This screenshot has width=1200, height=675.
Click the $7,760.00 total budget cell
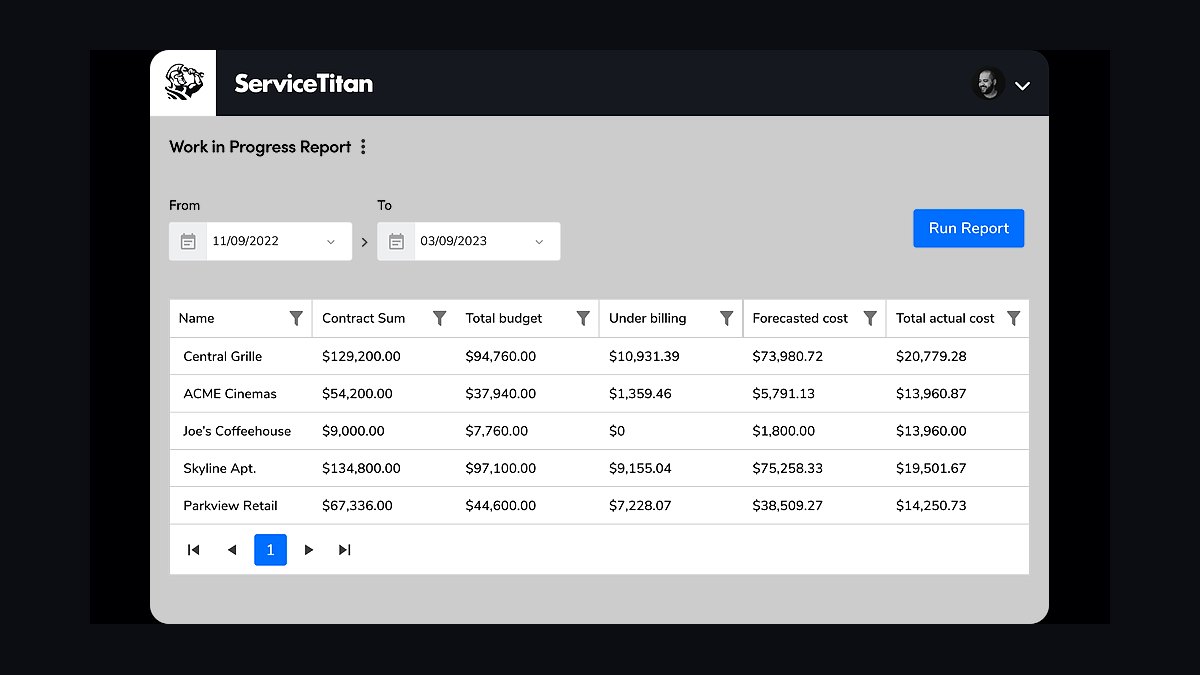click(497, 431)
